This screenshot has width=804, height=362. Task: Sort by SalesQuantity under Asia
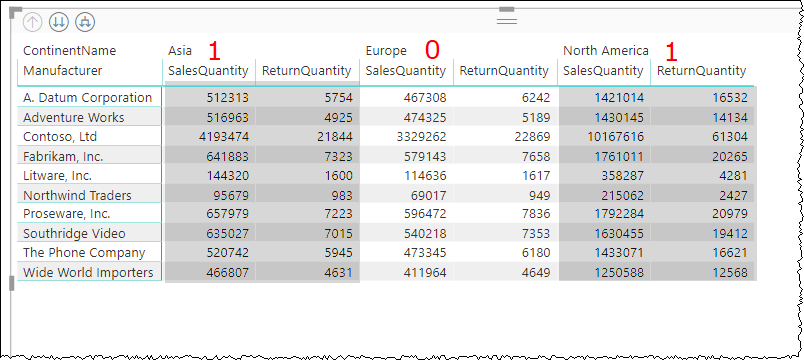[x=208, y=70]
